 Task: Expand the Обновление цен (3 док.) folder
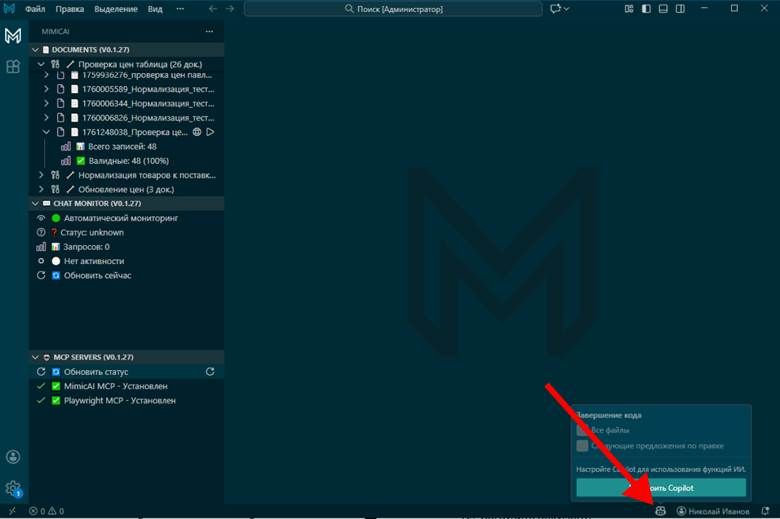(41, 189)
